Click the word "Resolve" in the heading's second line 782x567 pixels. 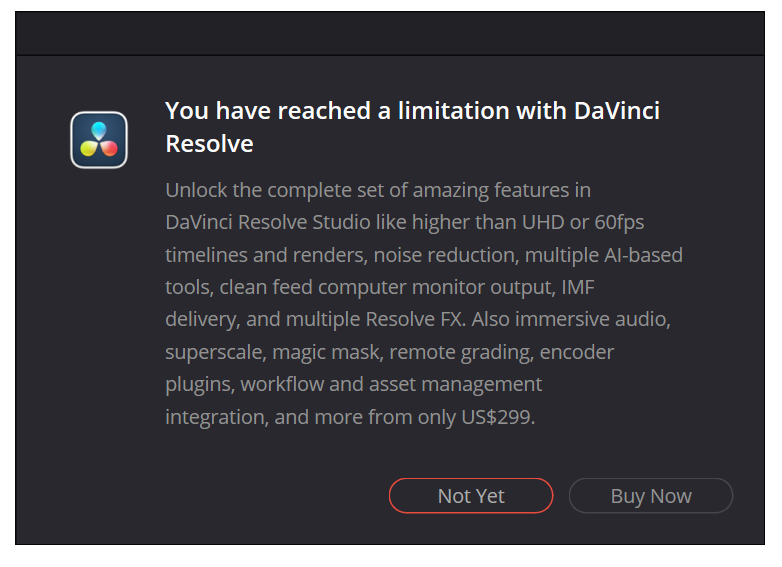(209, 144)
